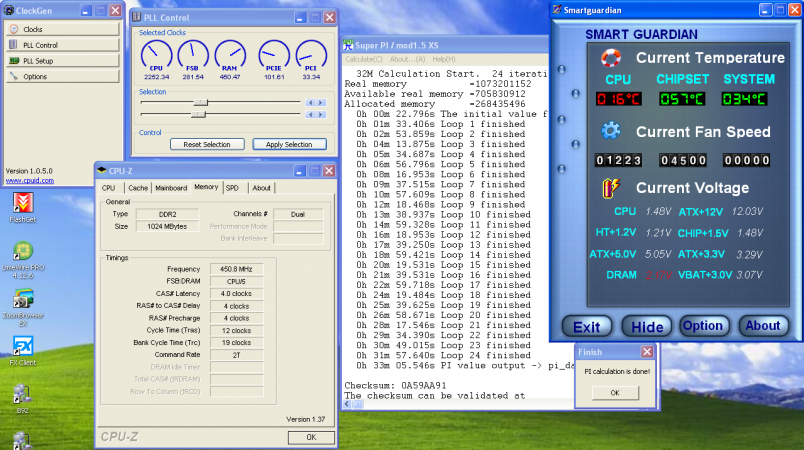The image size is (804, 450).
Task: Minimize the Smartguardian window
Action: click(766, 10)
